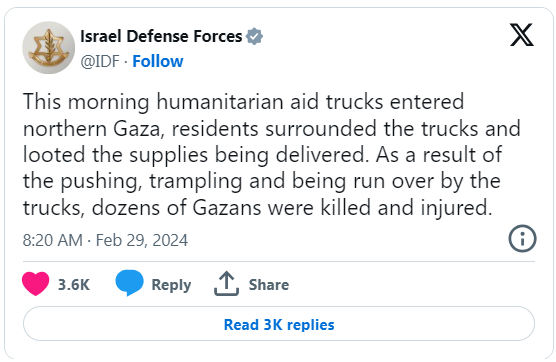The image size is (556, 362).
Task: Open the X logo link
Action: click(521, 35)
